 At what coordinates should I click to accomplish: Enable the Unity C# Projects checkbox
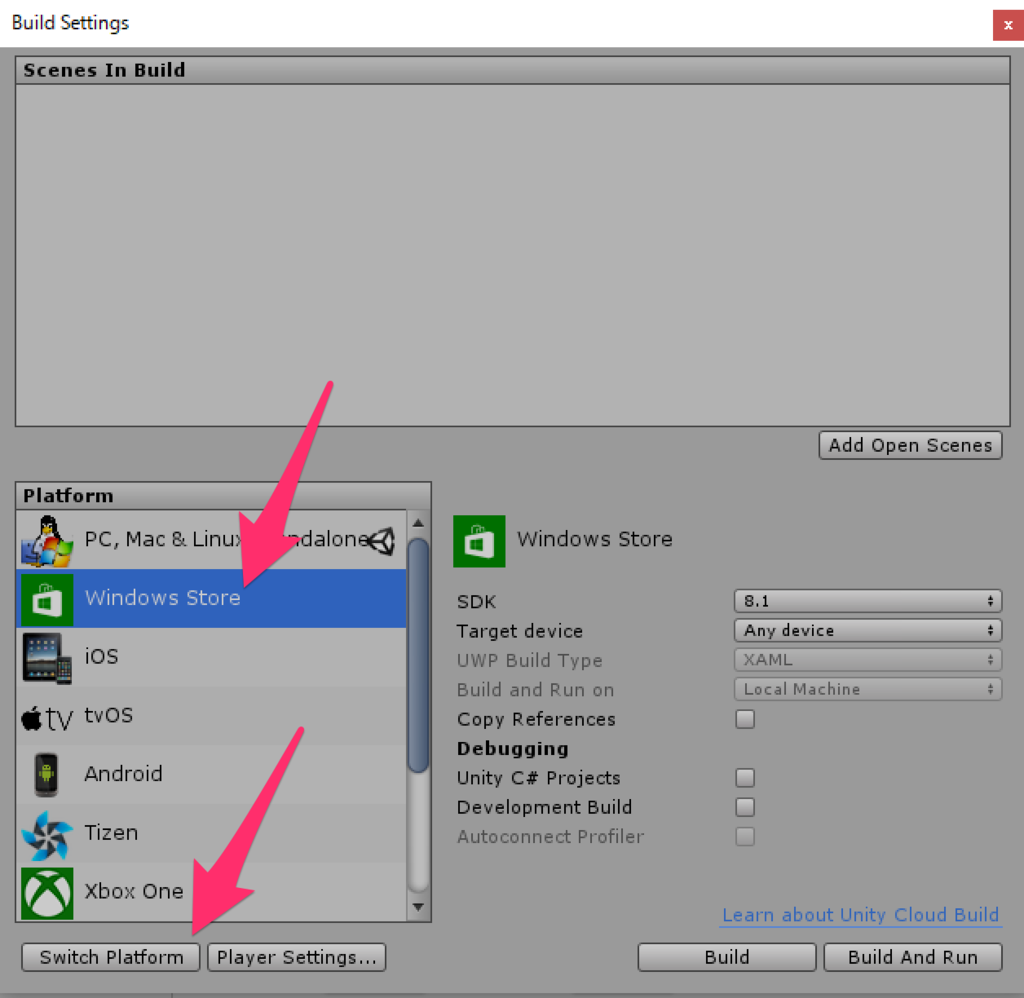tap(744, 778)
